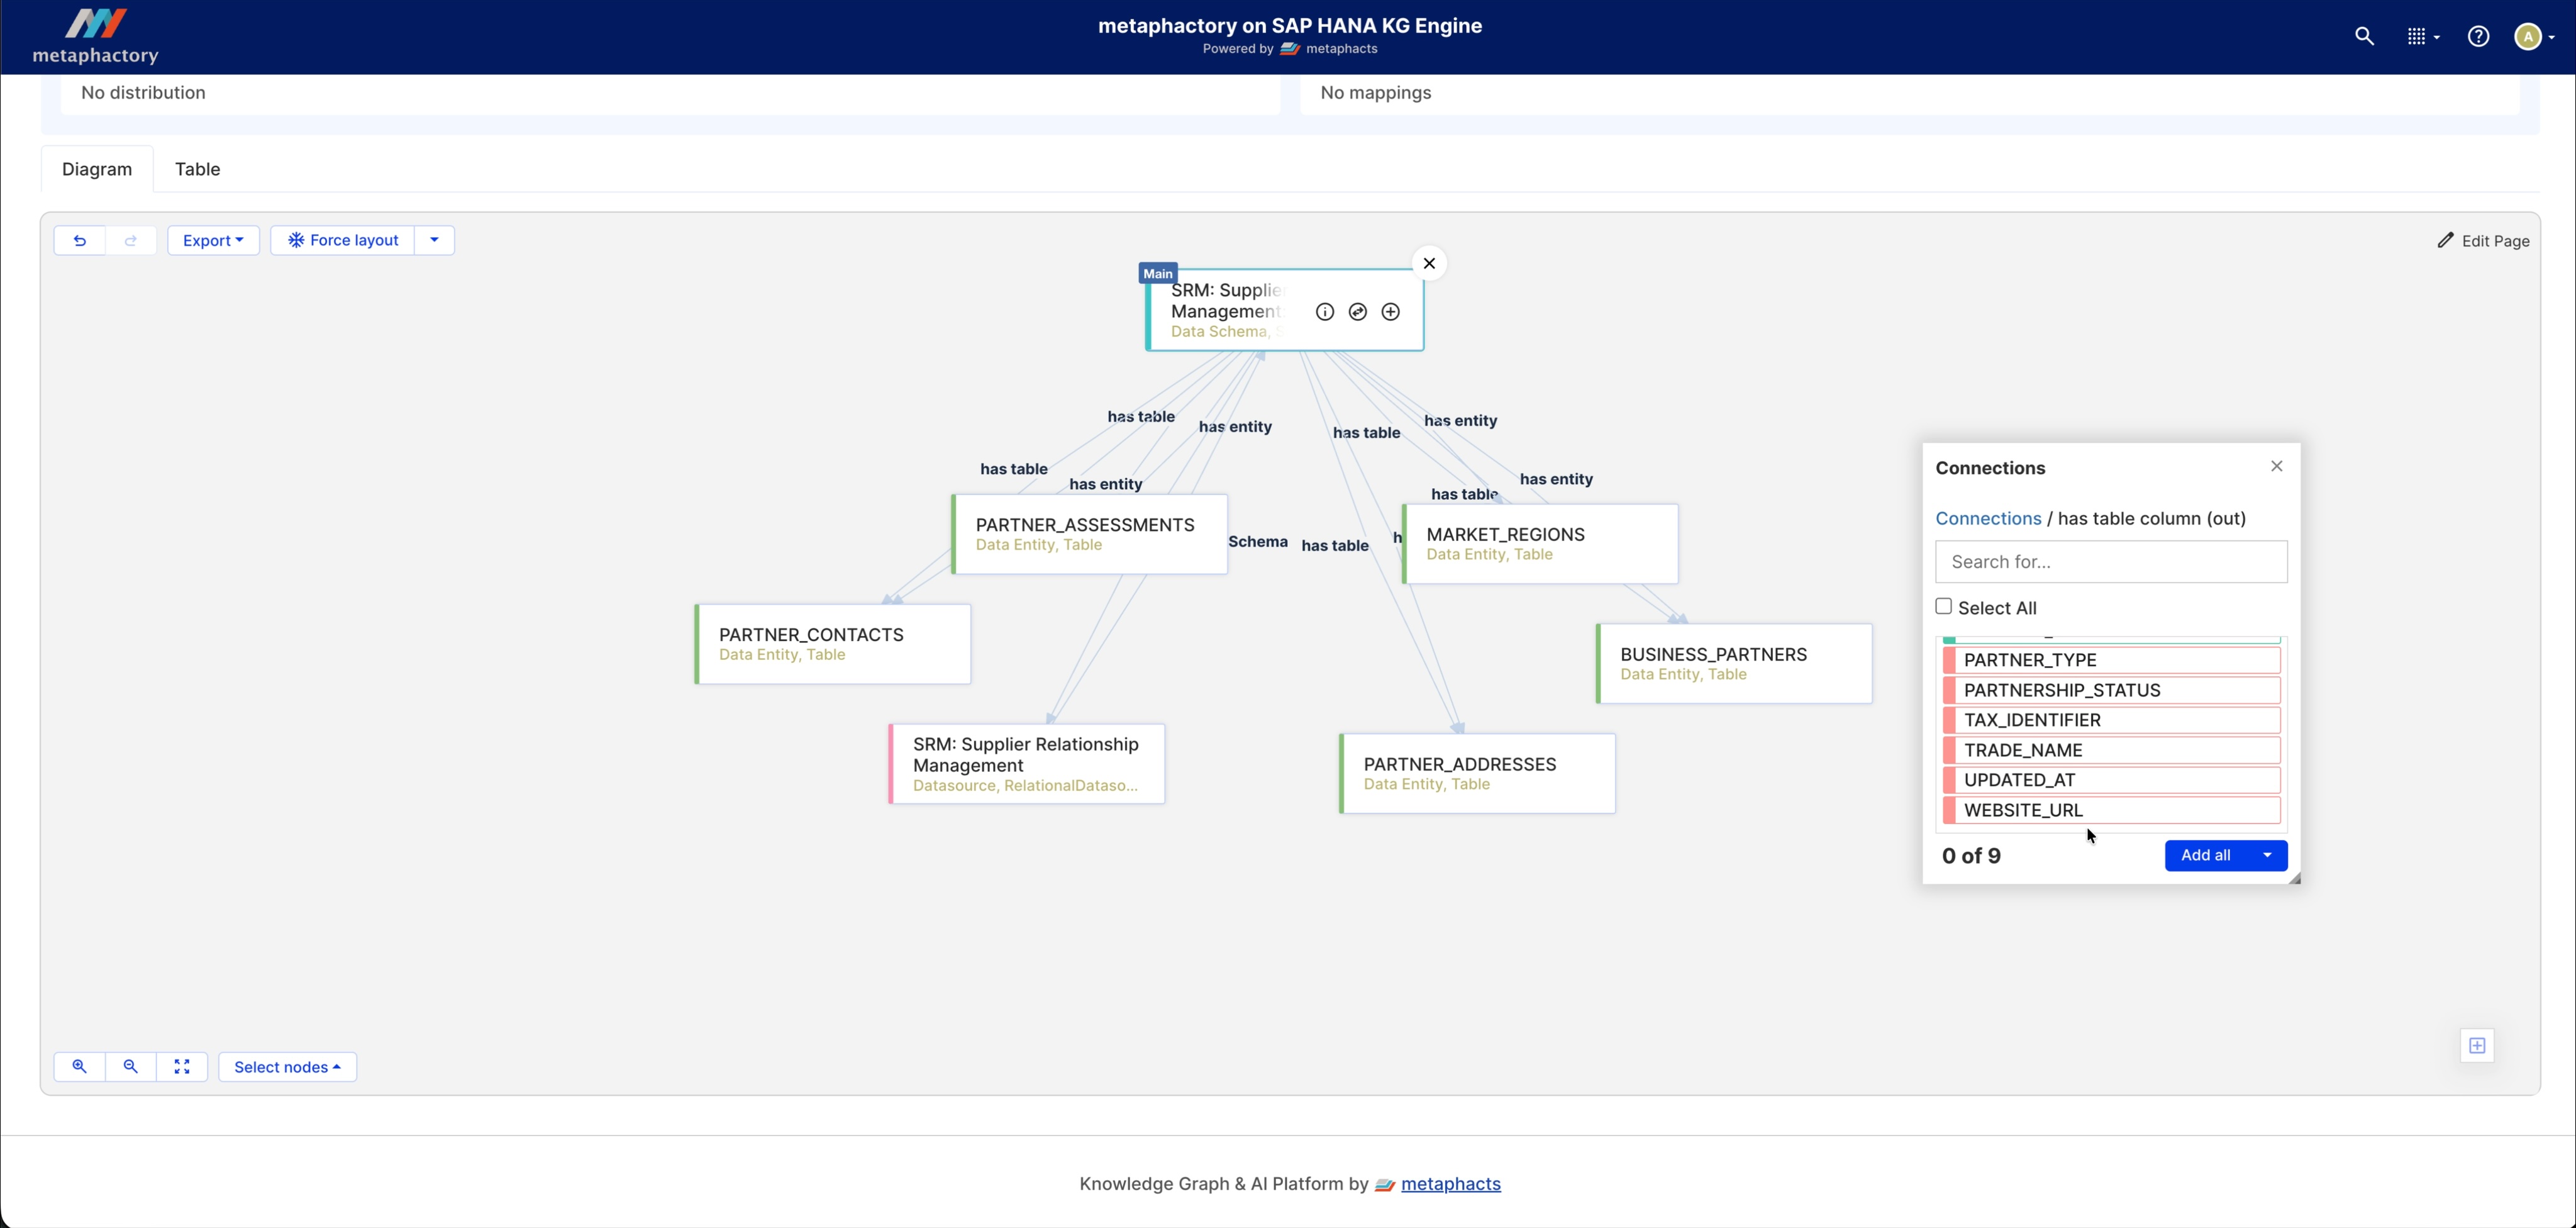The width and height of the screenshot is (2576, 1228).
Task: Select UPDATED_AT in connections list
Action: (x=2111, y=780)
